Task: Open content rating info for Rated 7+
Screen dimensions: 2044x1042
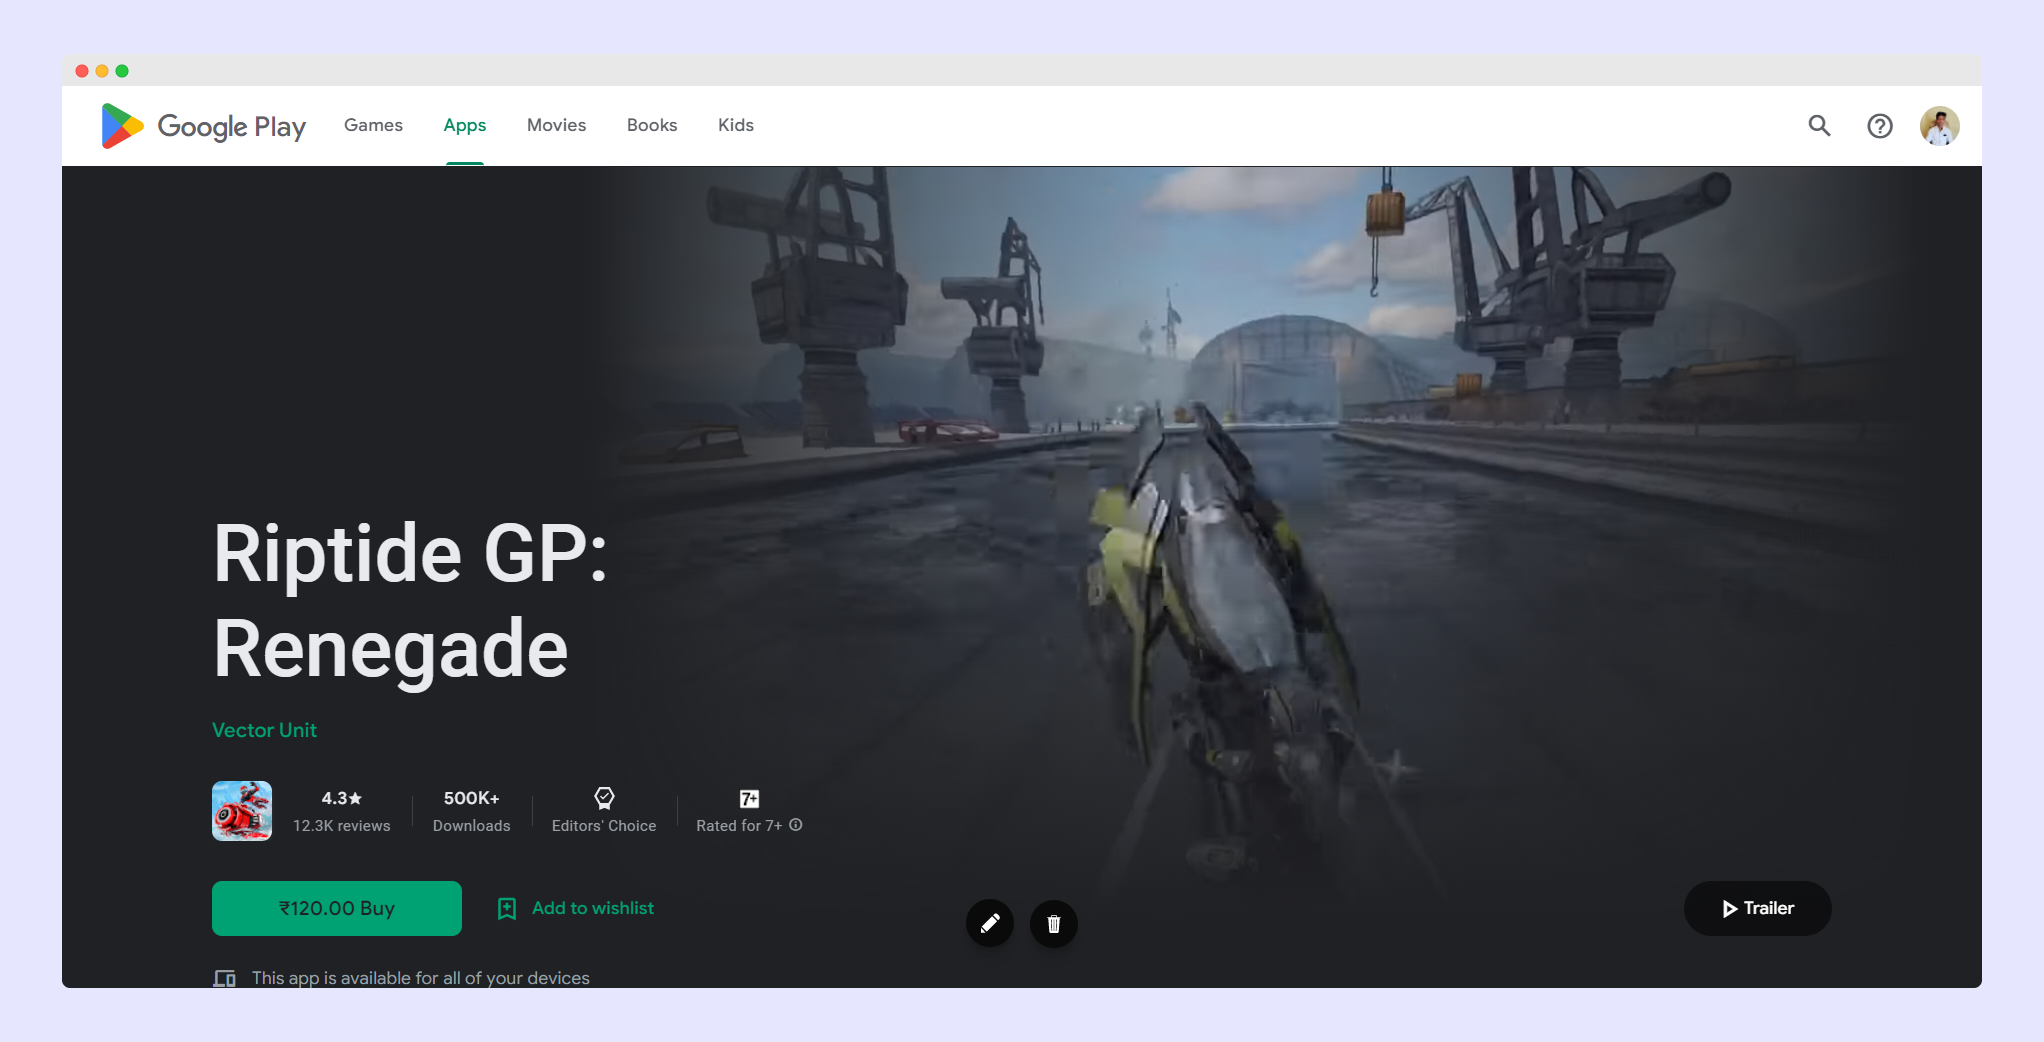Action: [x=795, y=825]
